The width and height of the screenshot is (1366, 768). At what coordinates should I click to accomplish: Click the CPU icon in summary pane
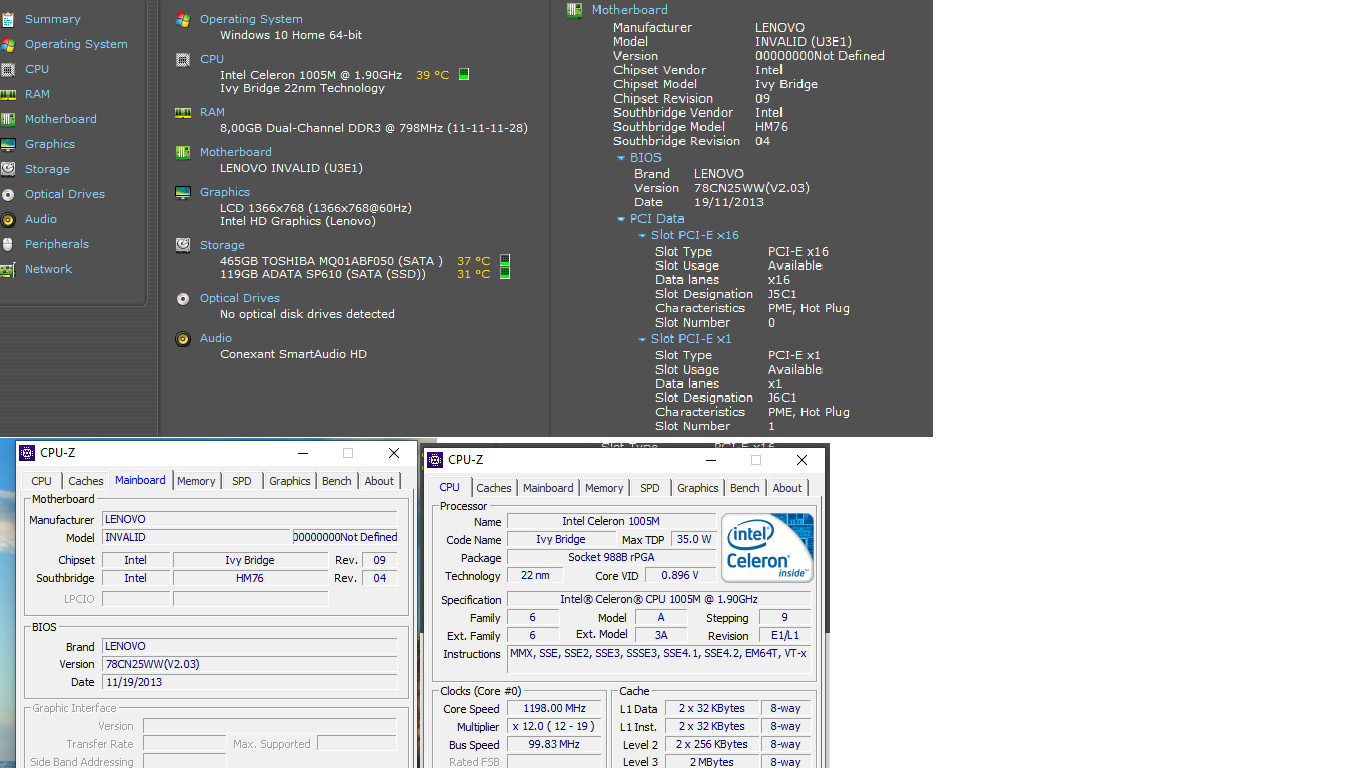click(x=183, y=59)
